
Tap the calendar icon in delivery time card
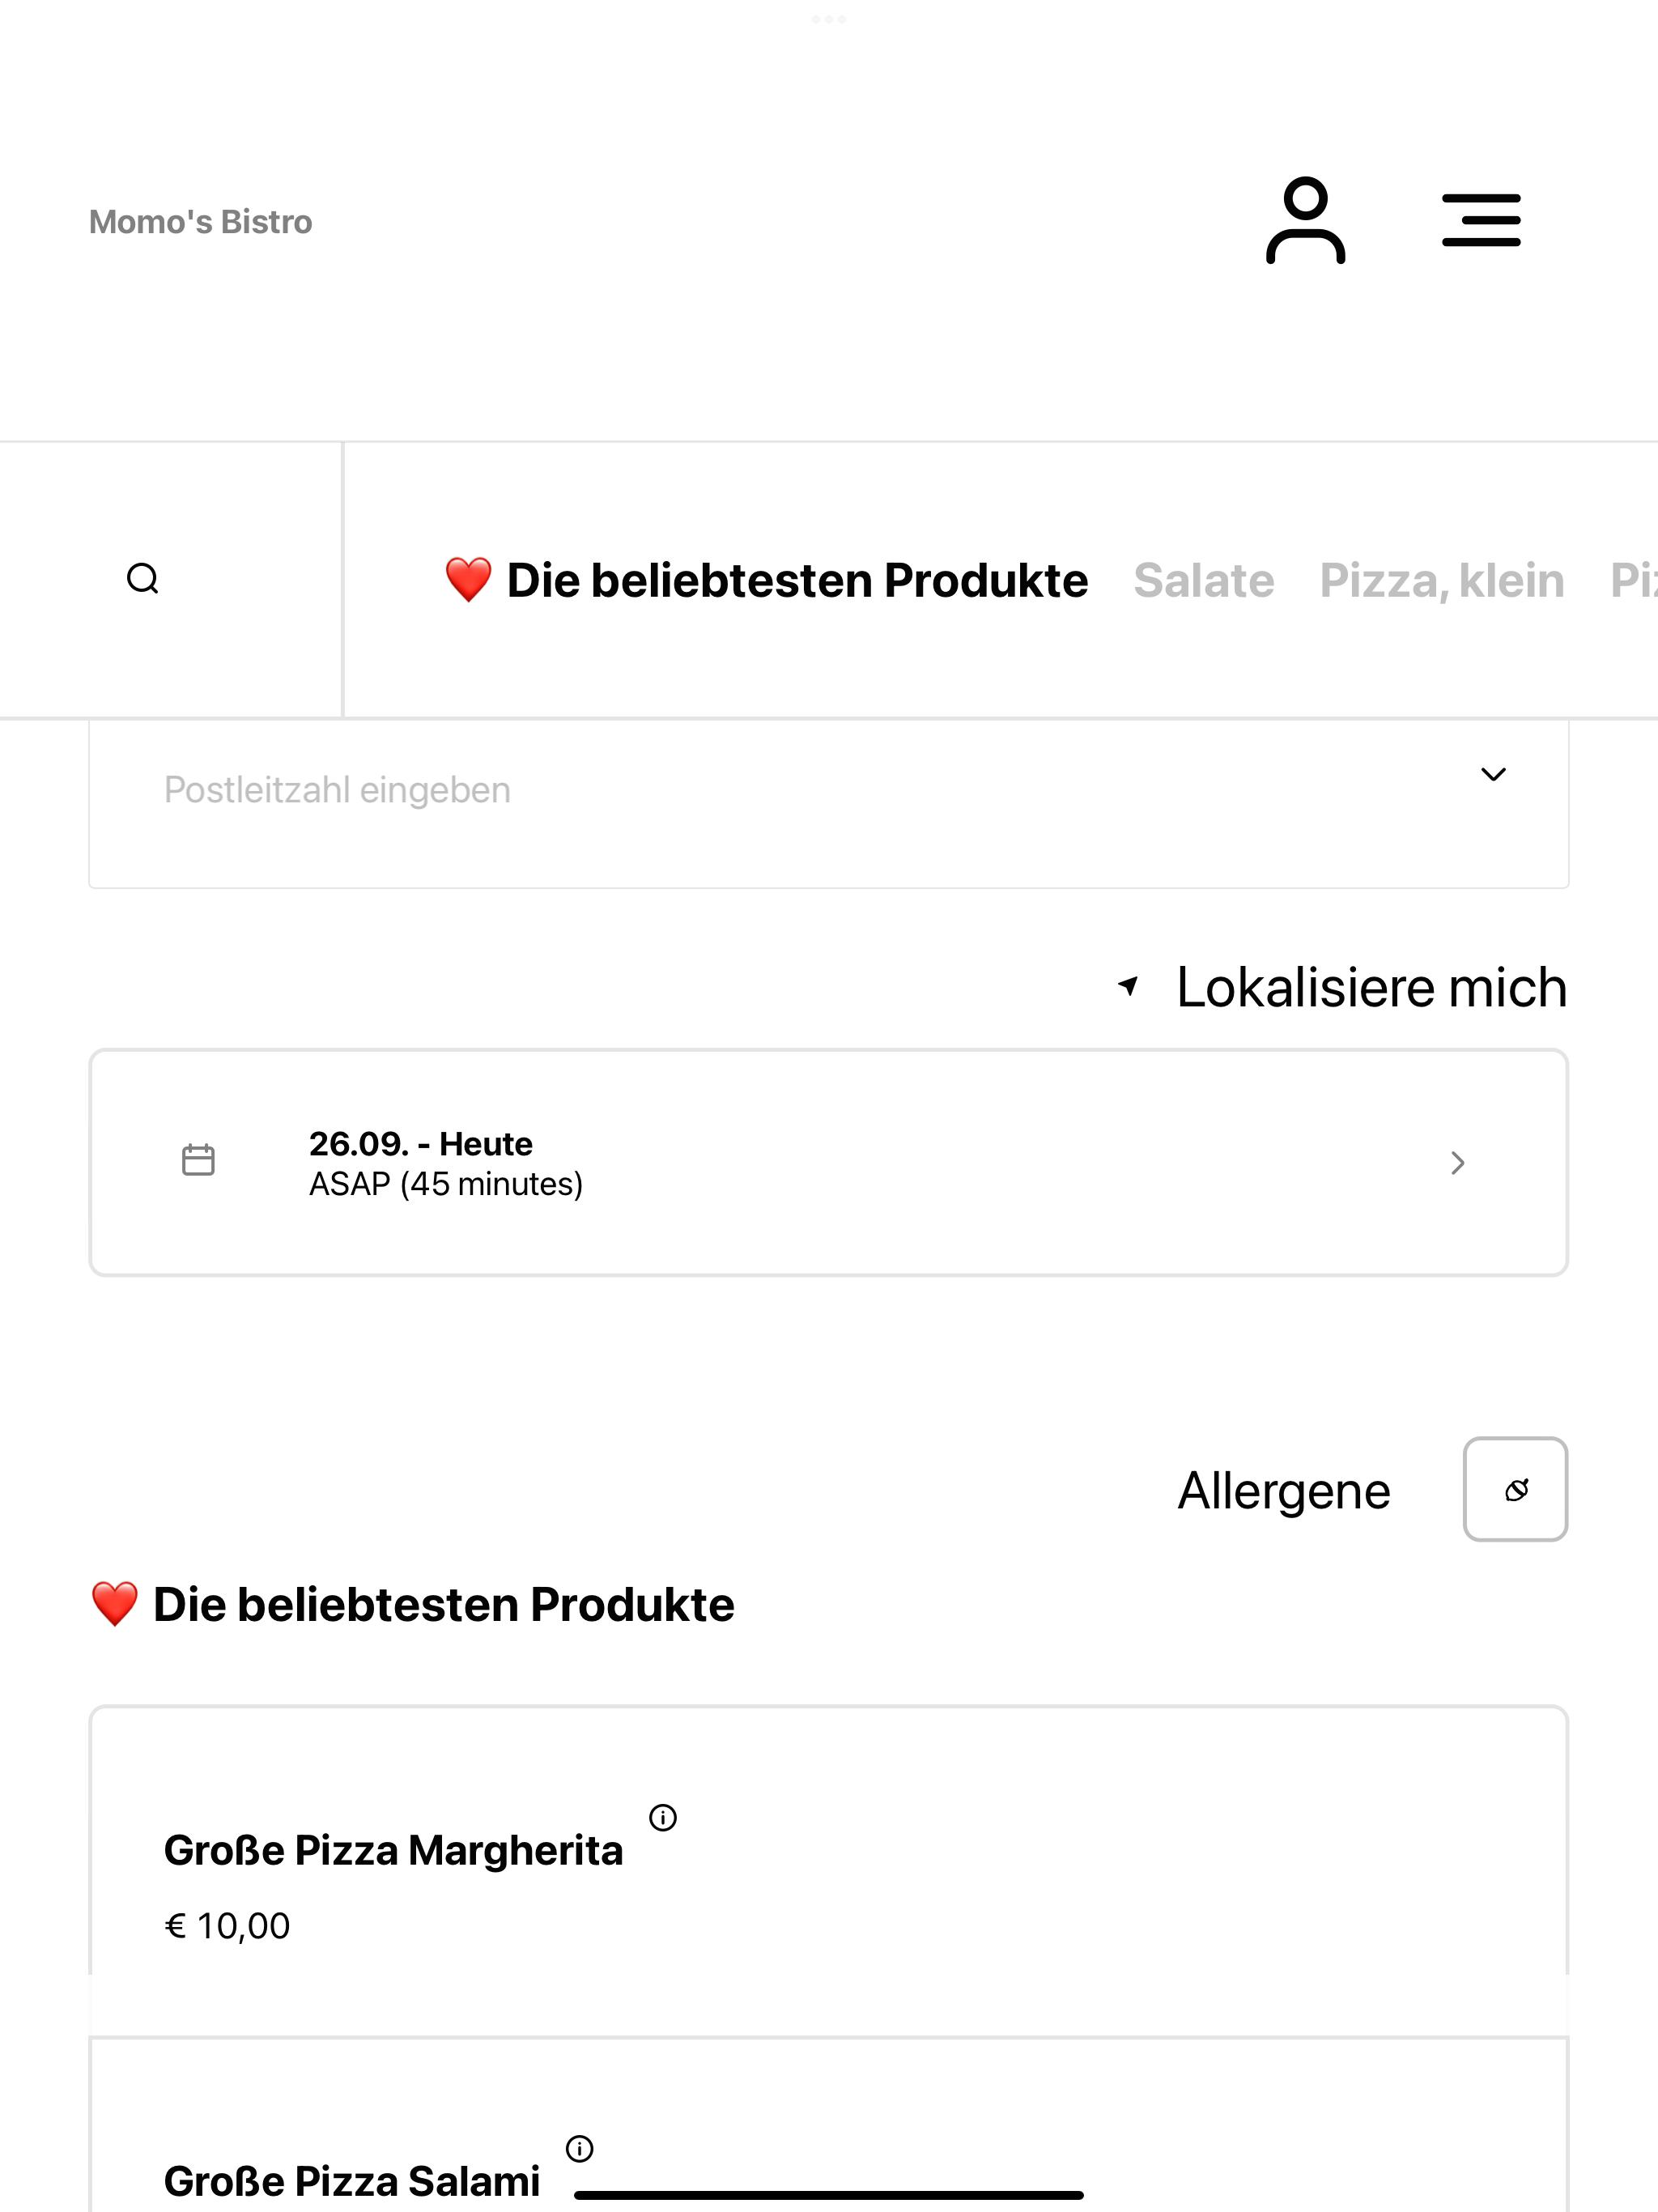pos(198,1160)
